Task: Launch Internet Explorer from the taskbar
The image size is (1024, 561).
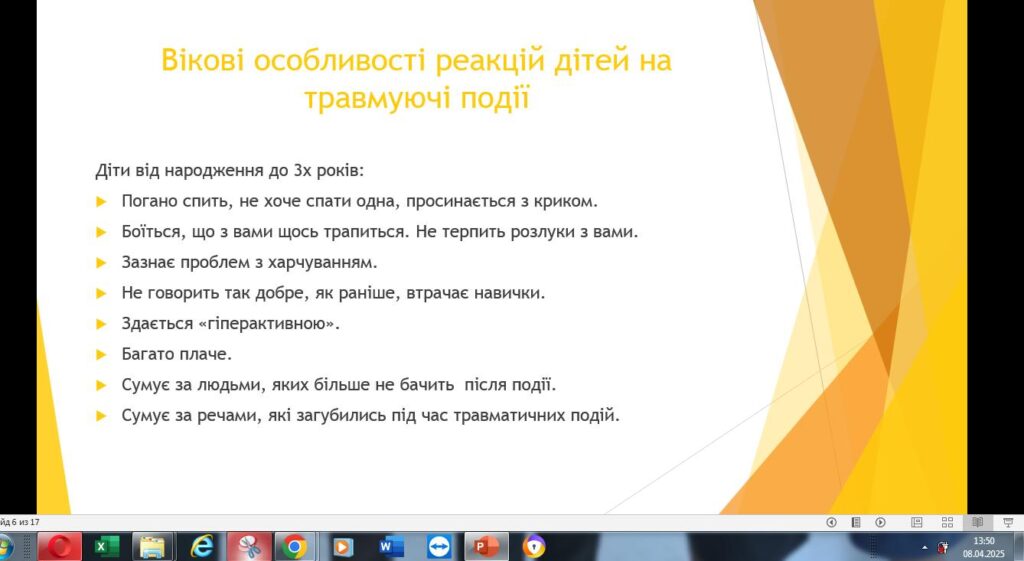Action: coord(200,547)
